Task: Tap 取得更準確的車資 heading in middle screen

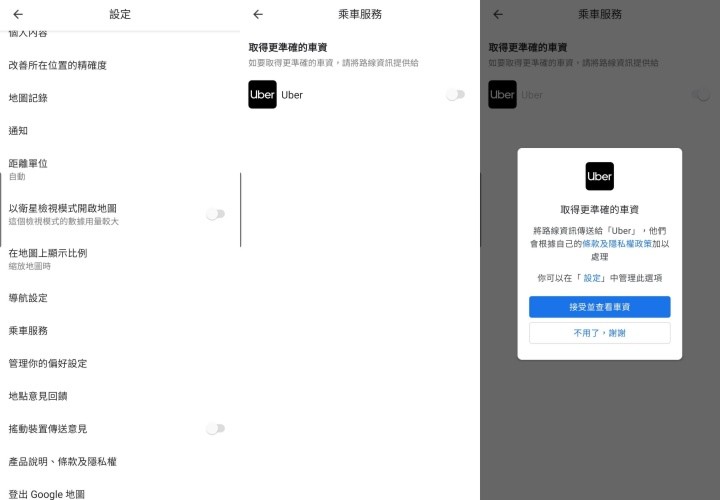Action: (x=288, y=47)
